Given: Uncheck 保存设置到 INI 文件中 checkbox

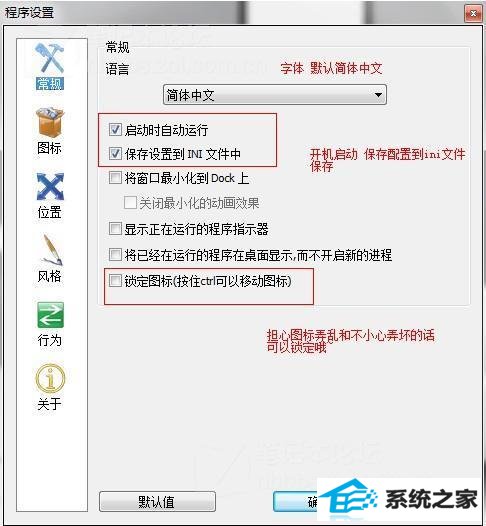Looking at the screenshot, I should coord(115,154).
